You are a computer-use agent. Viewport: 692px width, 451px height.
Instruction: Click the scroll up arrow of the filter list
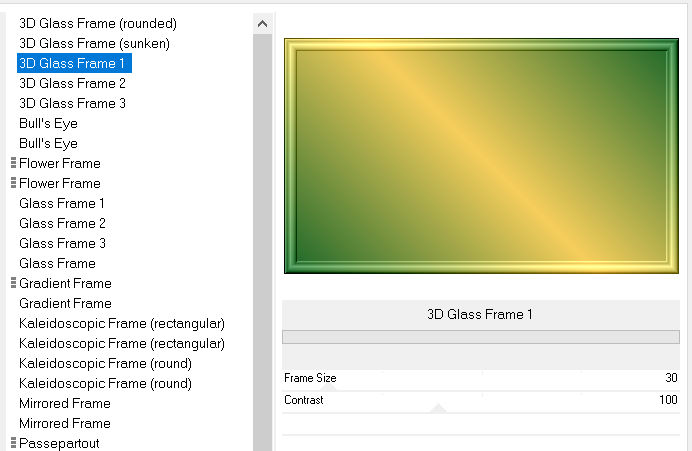(262, 23)
